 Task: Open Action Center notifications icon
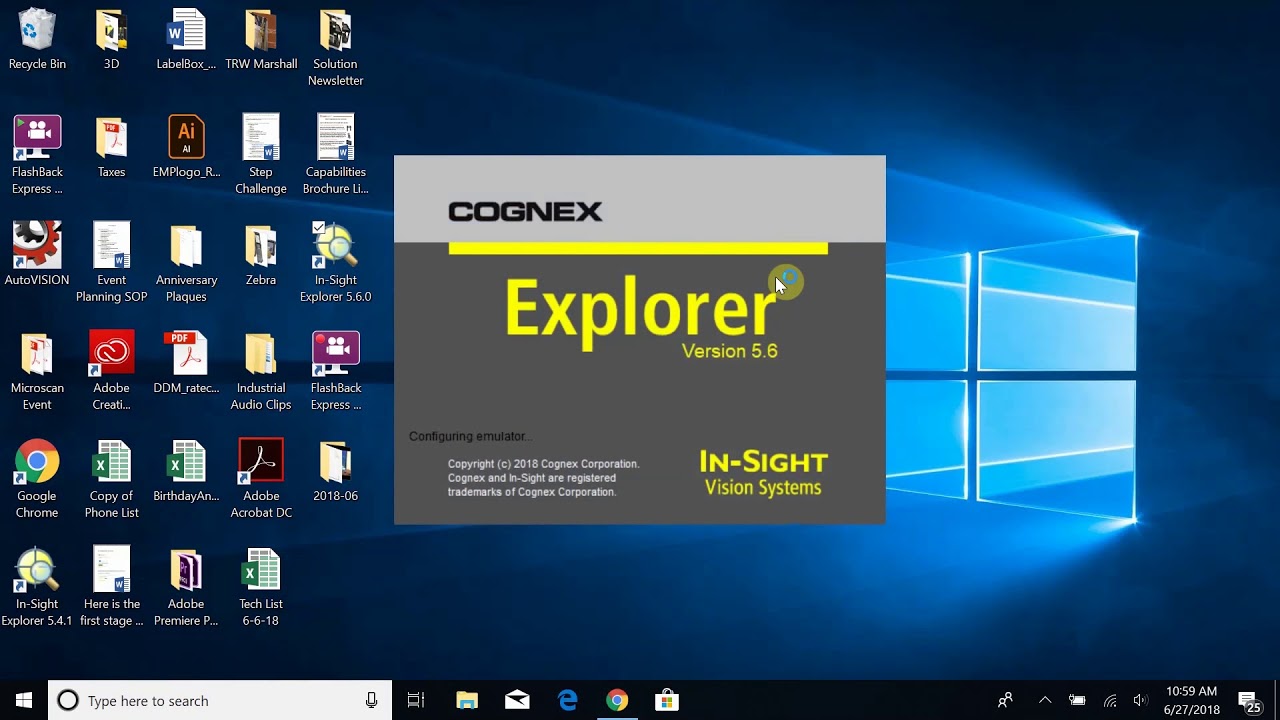1248,700
